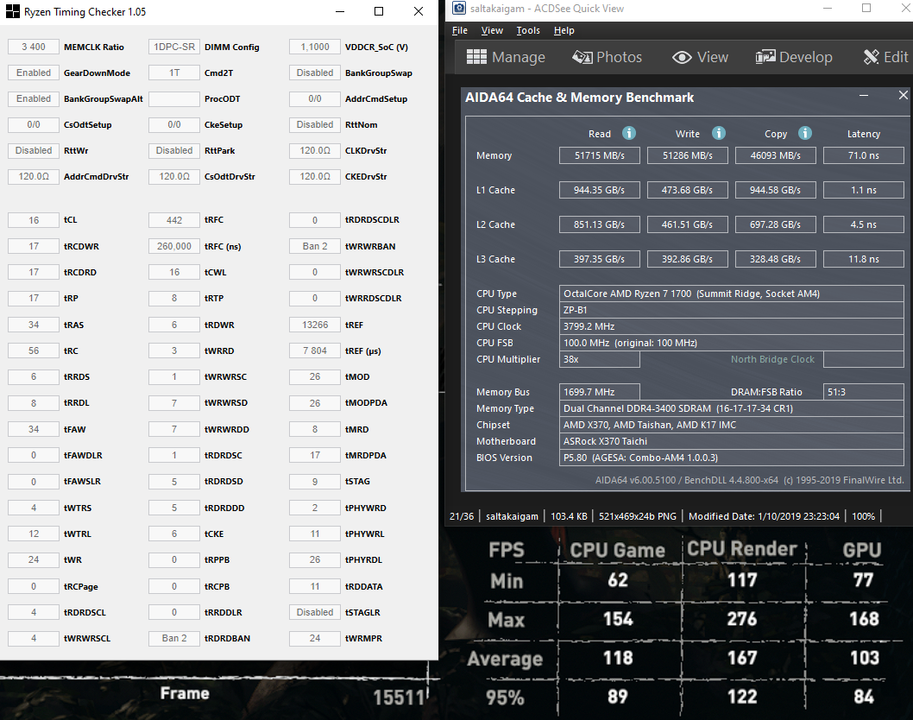The image size is (913, 720).
Task: Click the AddrCmdDrvStr 120.0Ω field
Action: pyautogui.click(x=34, y=176)
